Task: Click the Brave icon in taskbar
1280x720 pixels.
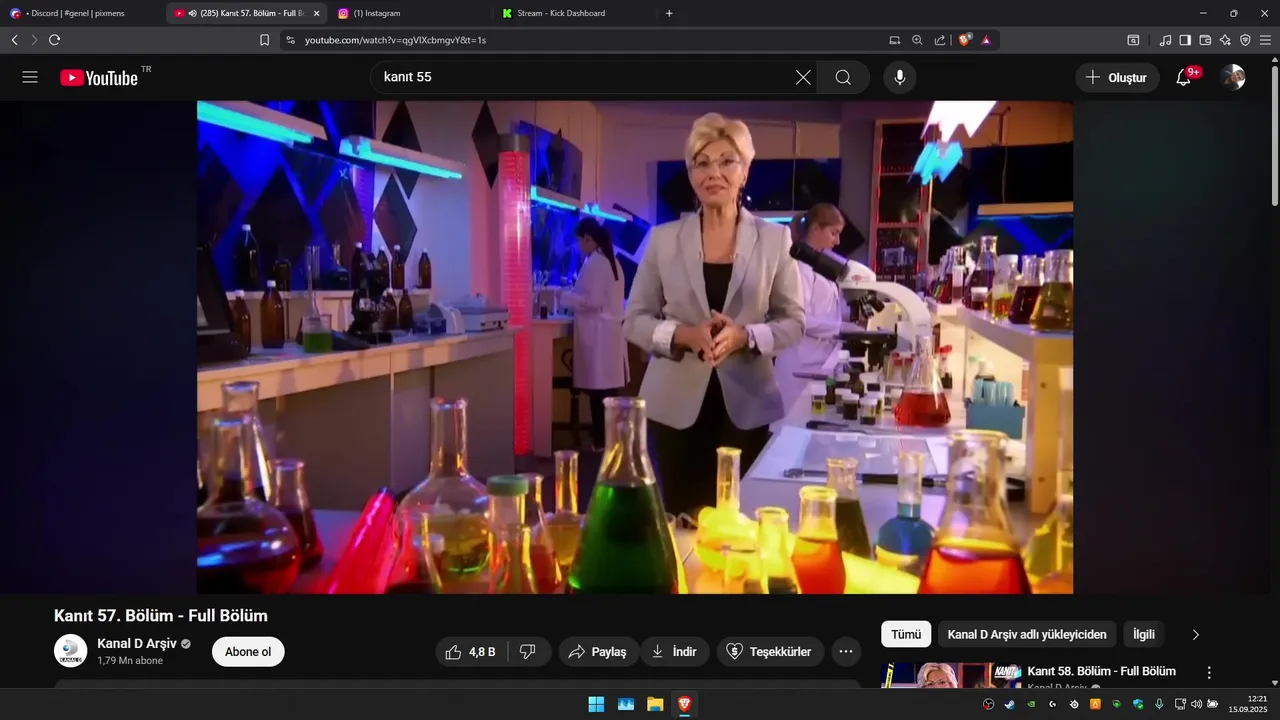Action: tap(684, 704)
